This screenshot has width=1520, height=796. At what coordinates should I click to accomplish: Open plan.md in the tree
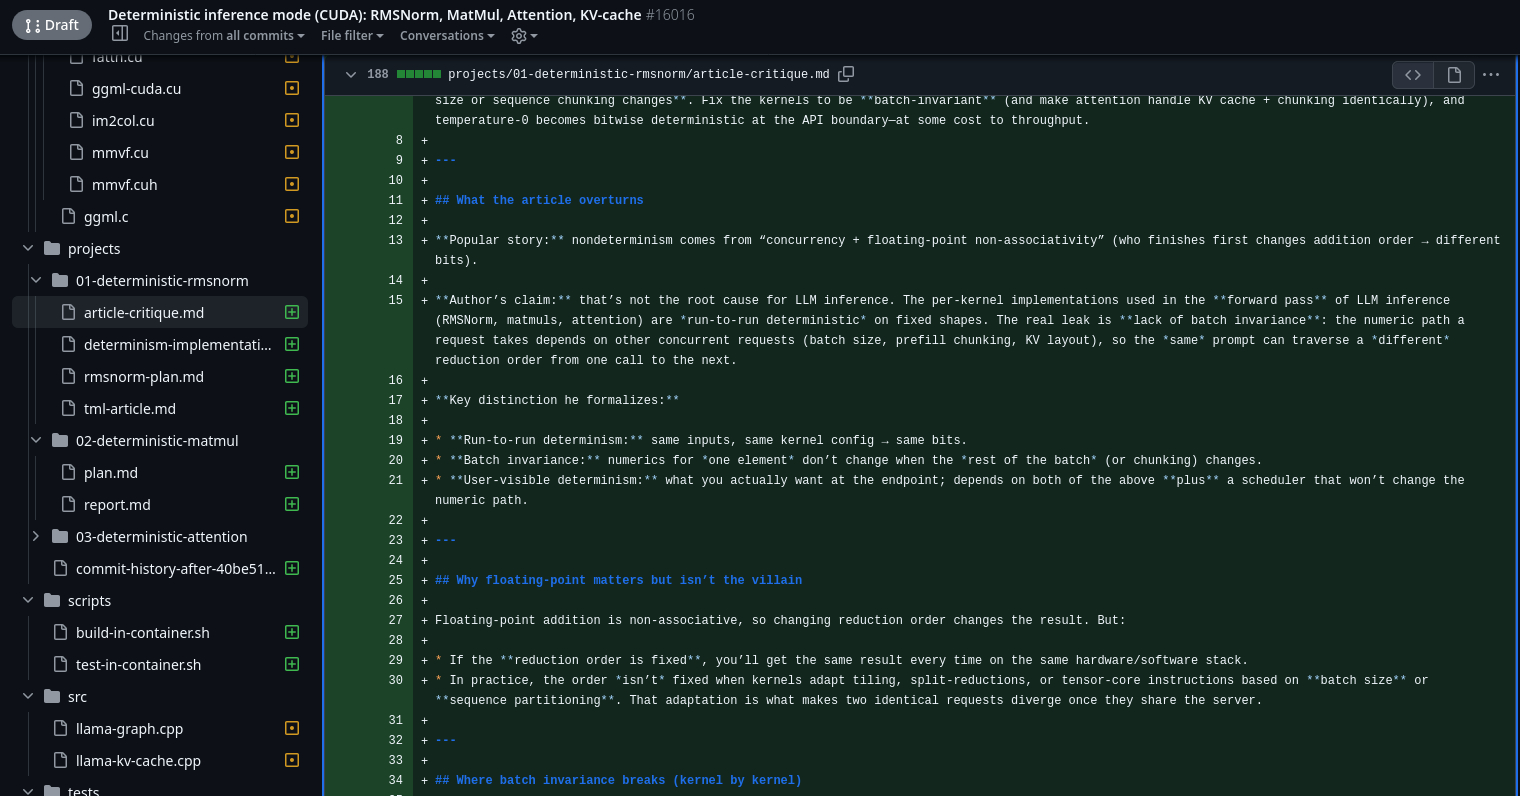coord(111,473)
